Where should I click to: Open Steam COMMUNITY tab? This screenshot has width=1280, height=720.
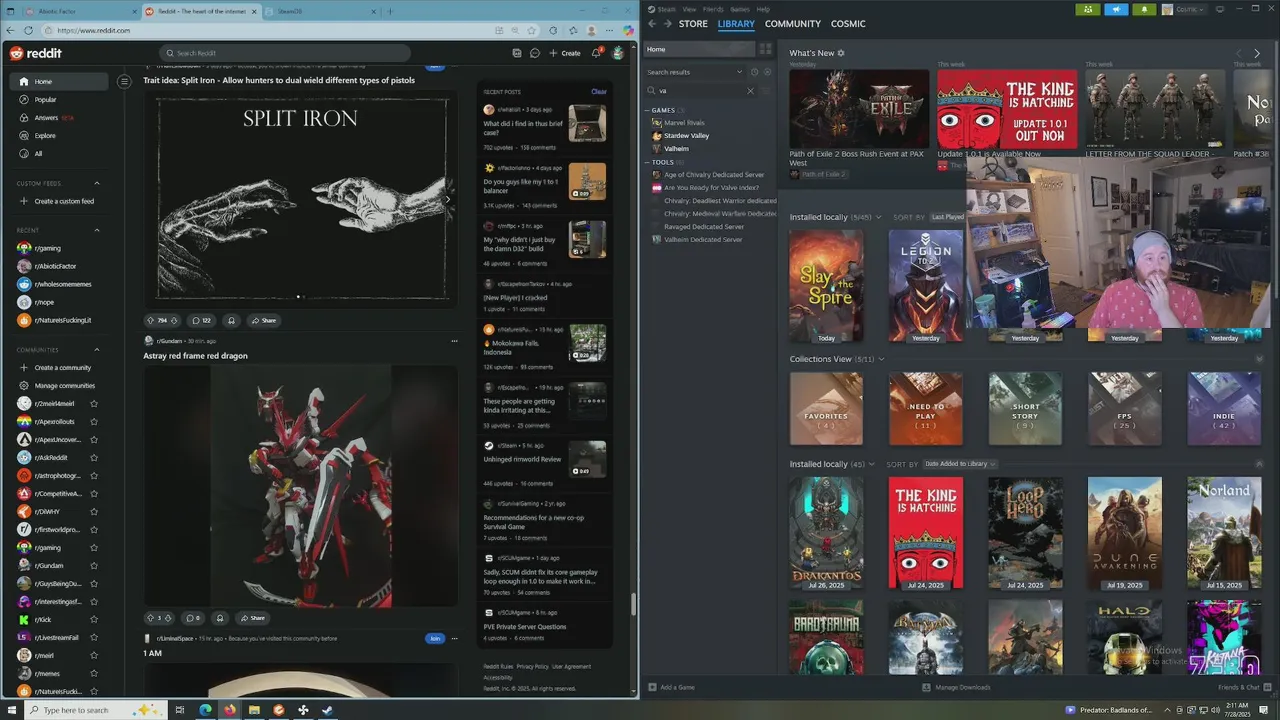793,23
